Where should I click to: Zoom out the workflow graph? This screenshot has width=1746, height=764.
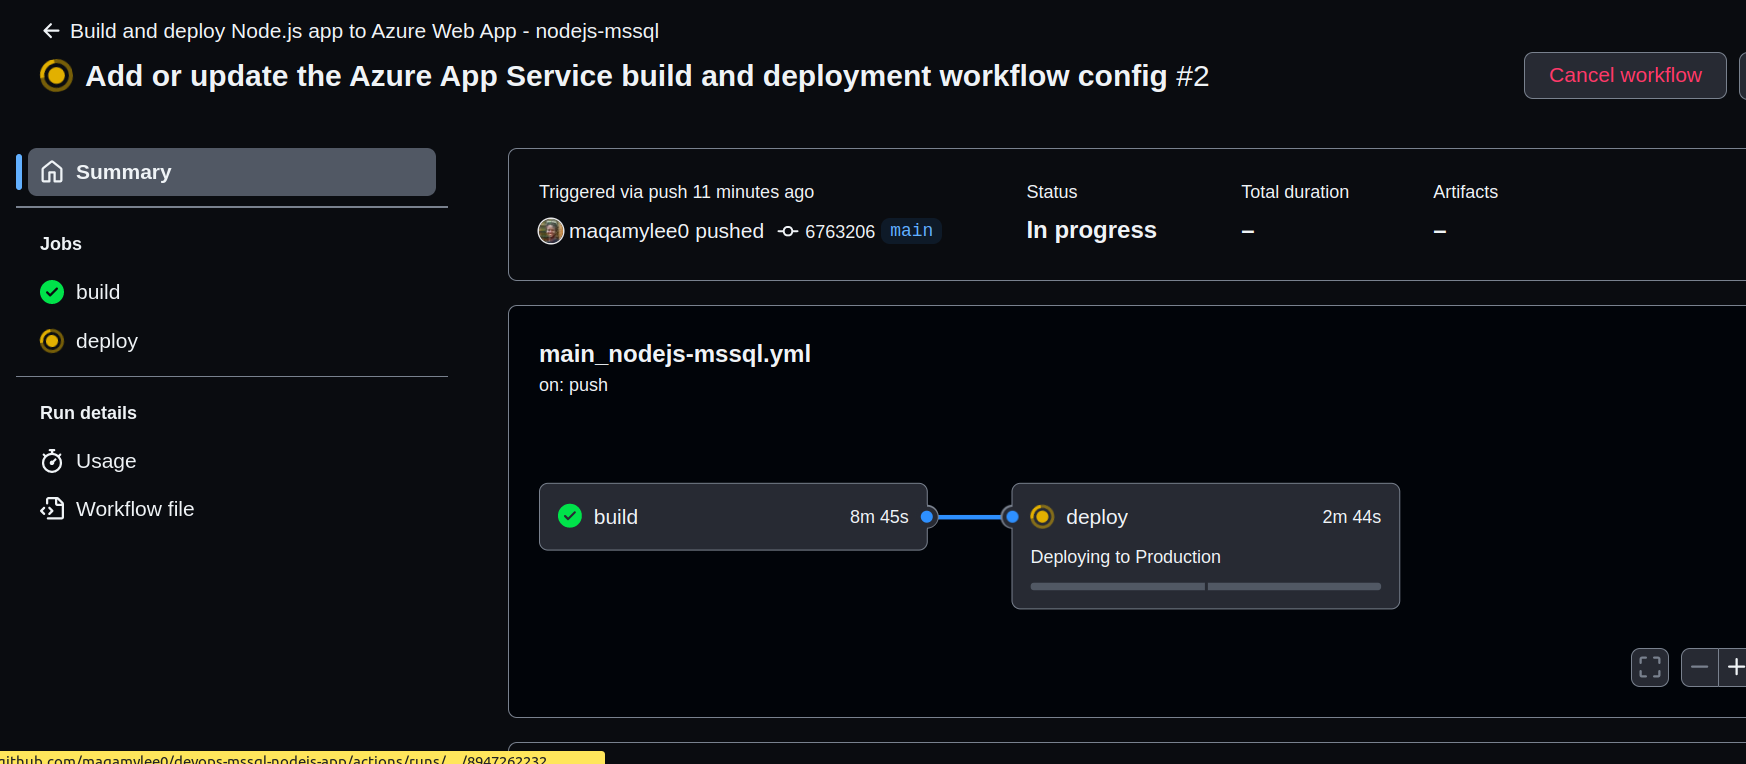1700,667
